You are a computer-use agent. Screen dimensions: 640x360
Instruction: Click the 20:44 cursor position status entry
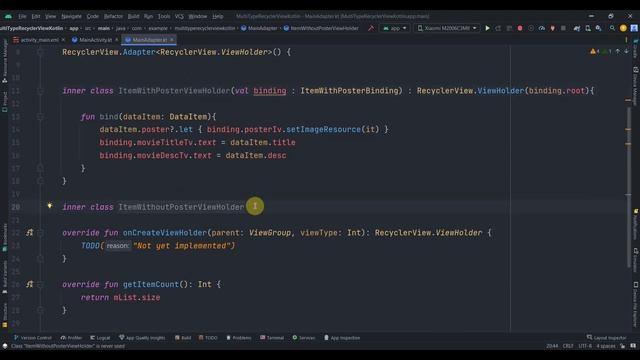click(x=552, y=346)
